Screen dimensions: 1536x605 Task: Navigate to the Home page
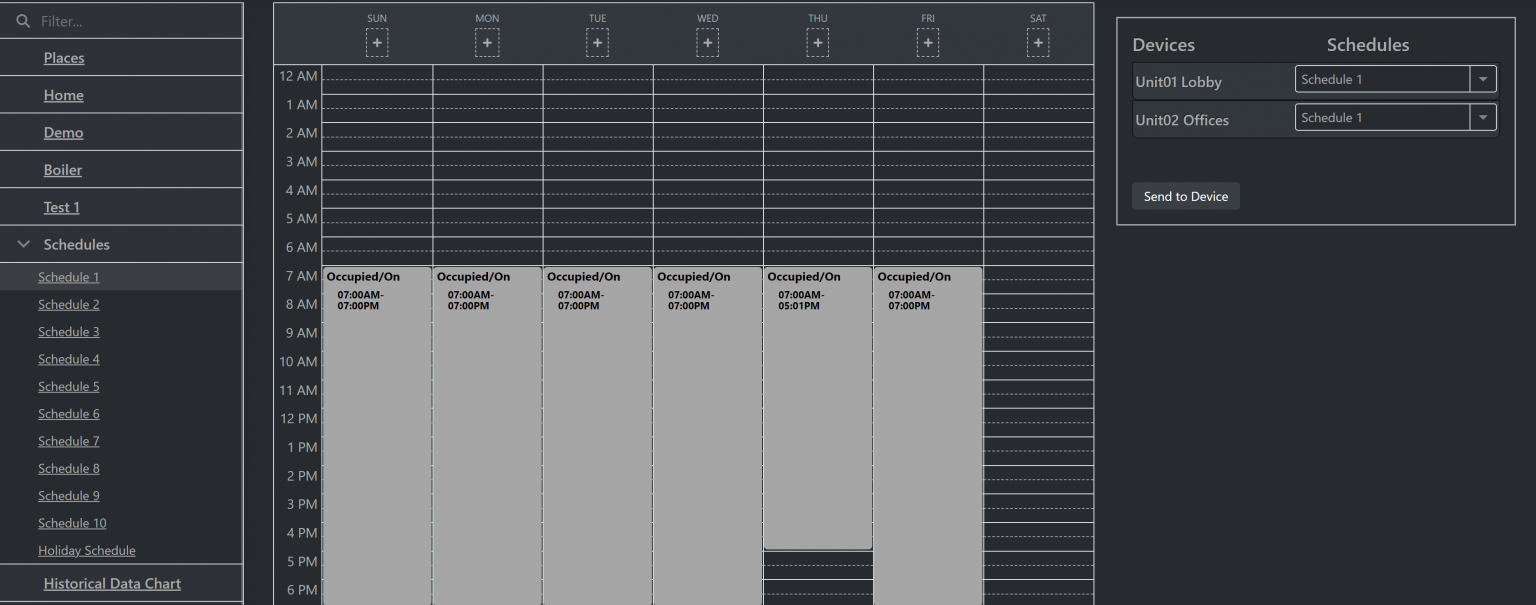(63, 94)
